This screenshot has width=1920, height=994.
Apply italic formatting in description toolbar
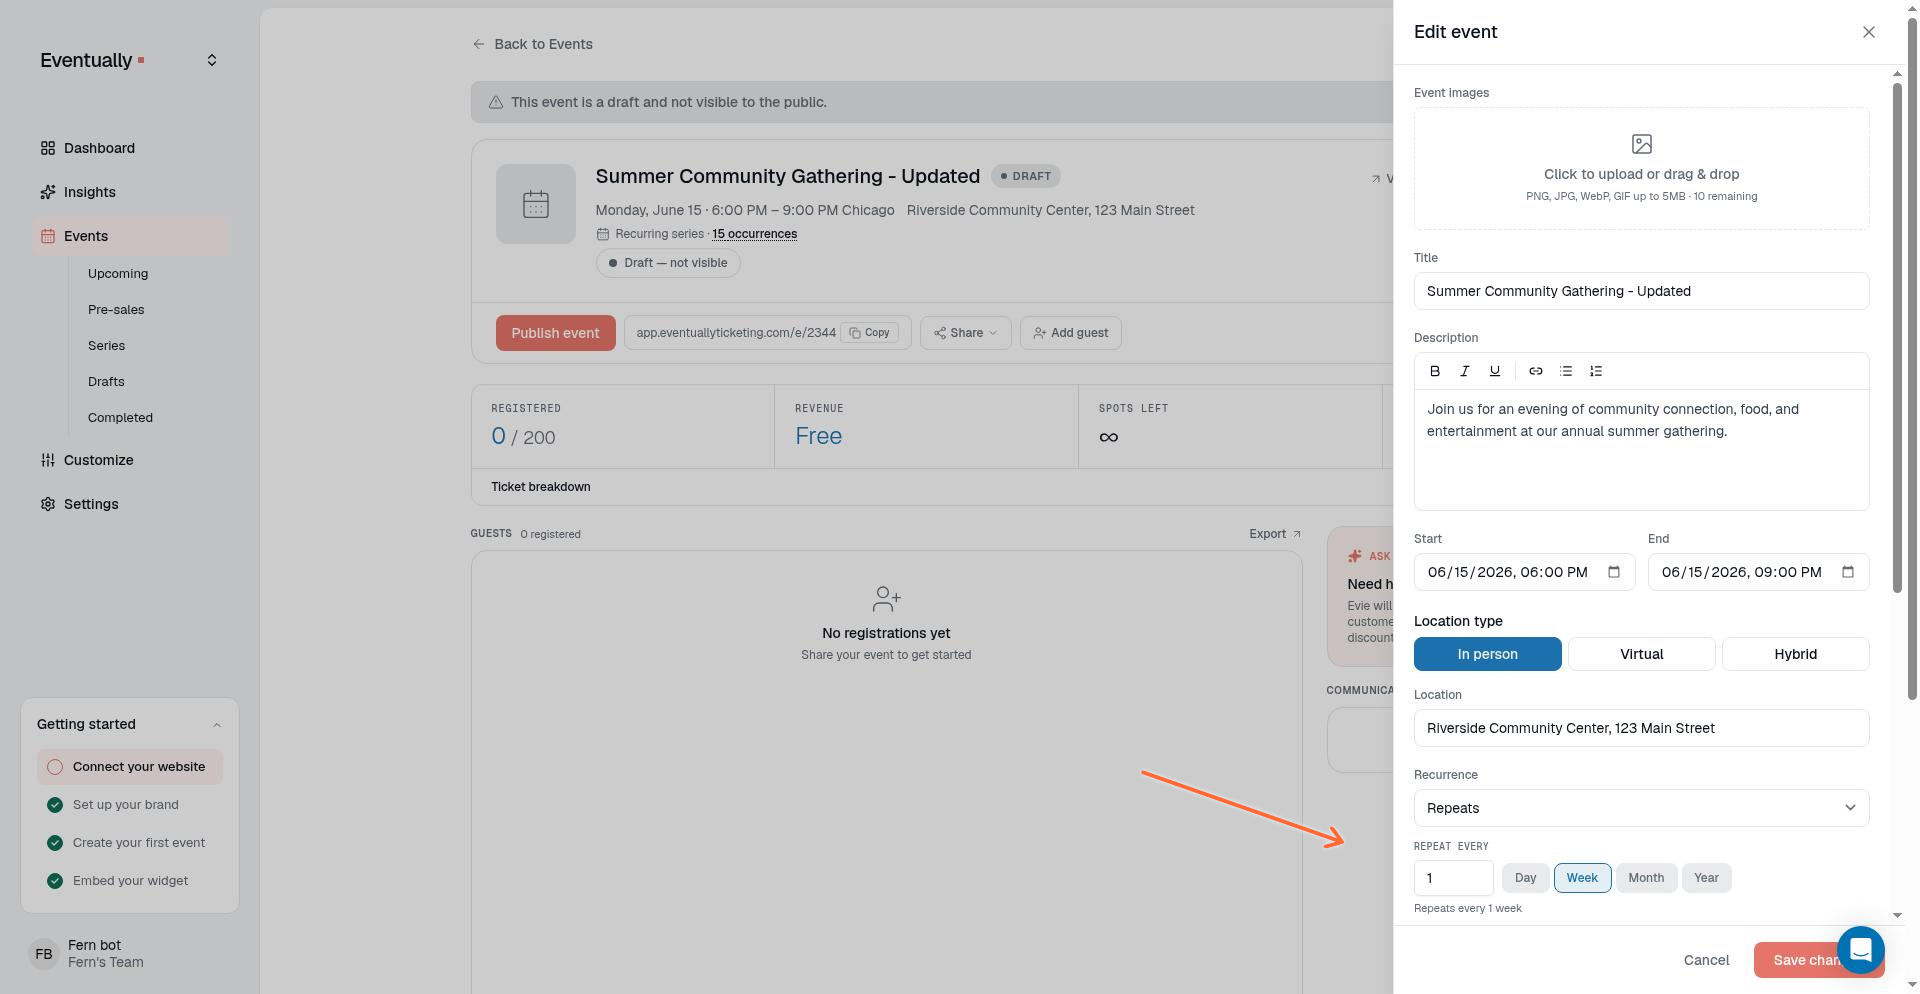tap(1465, 371)
